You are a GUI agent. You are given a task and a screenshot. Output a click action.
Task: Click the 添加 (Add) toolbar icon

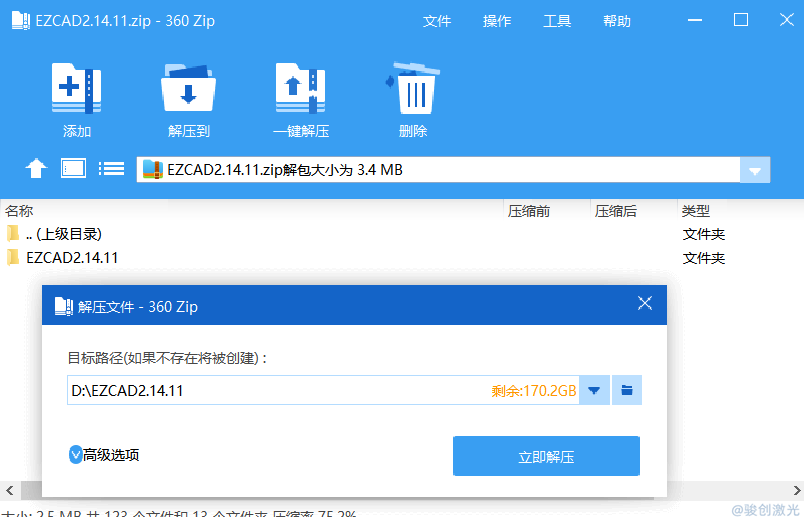(x=76, y=88)
